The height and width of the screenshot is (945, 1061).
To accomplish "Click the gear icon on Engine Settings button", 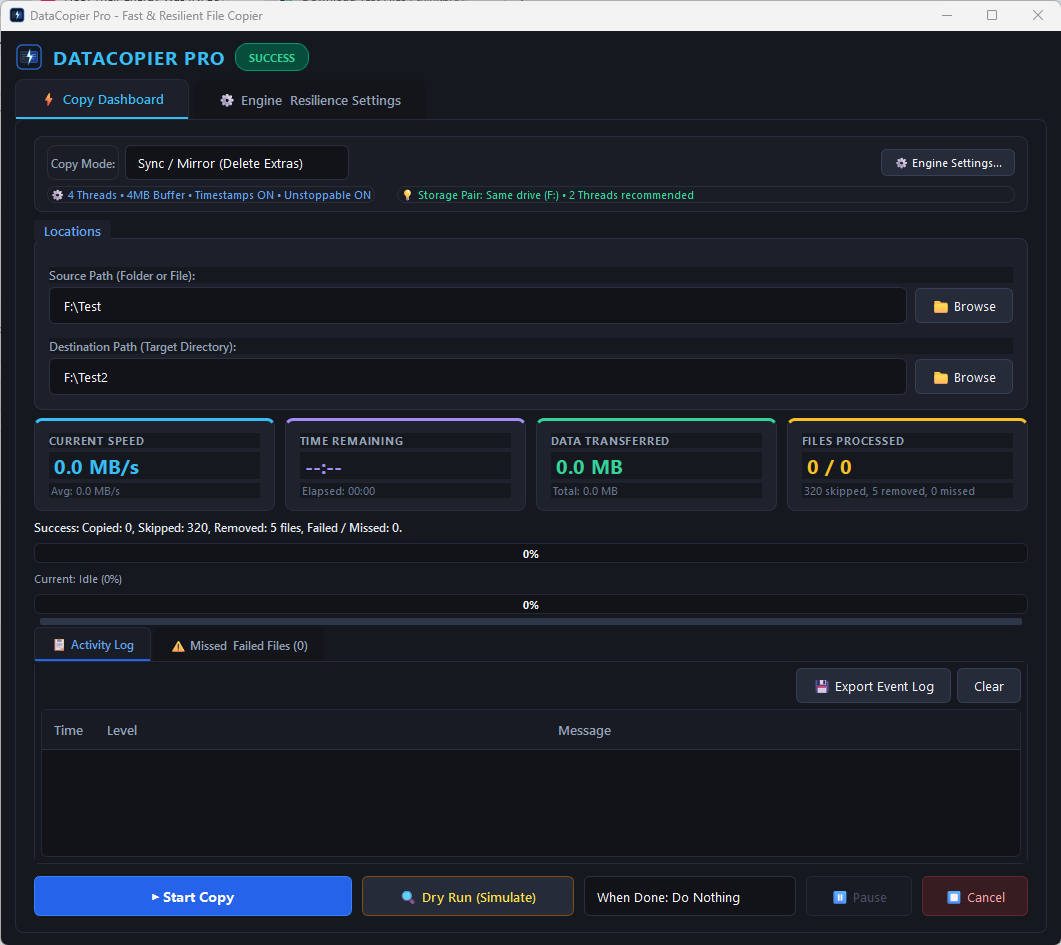I will coord(901,163).
